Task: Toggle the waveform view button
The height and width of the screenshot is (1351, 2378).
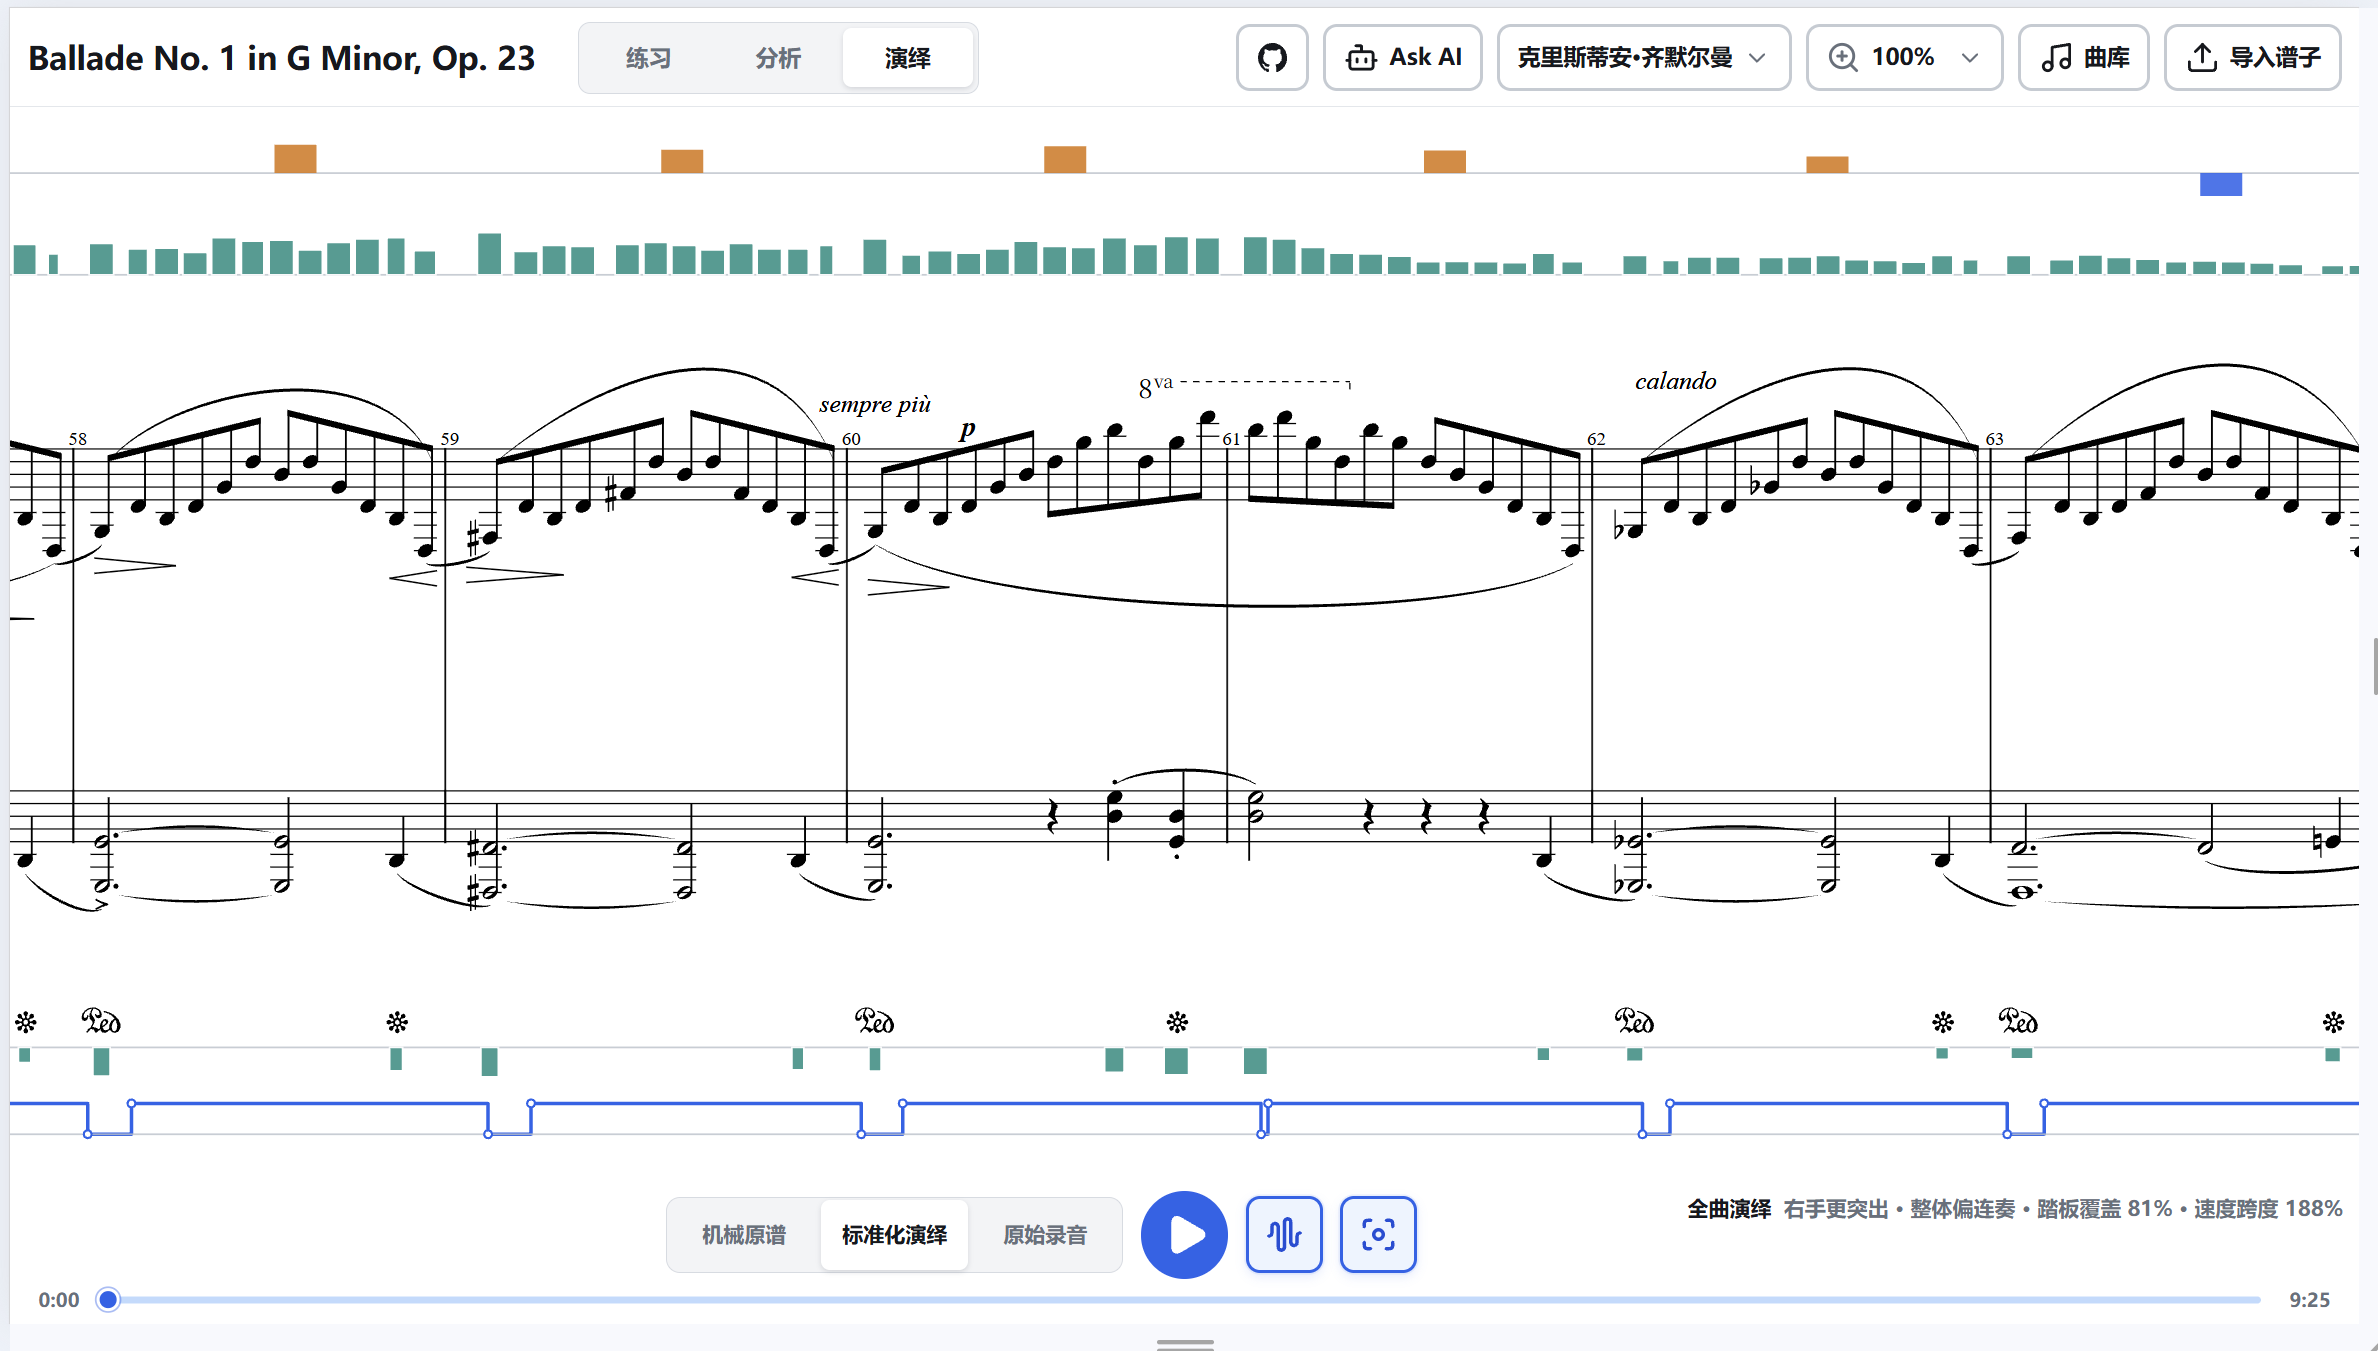Action: pos(1284,1235)
